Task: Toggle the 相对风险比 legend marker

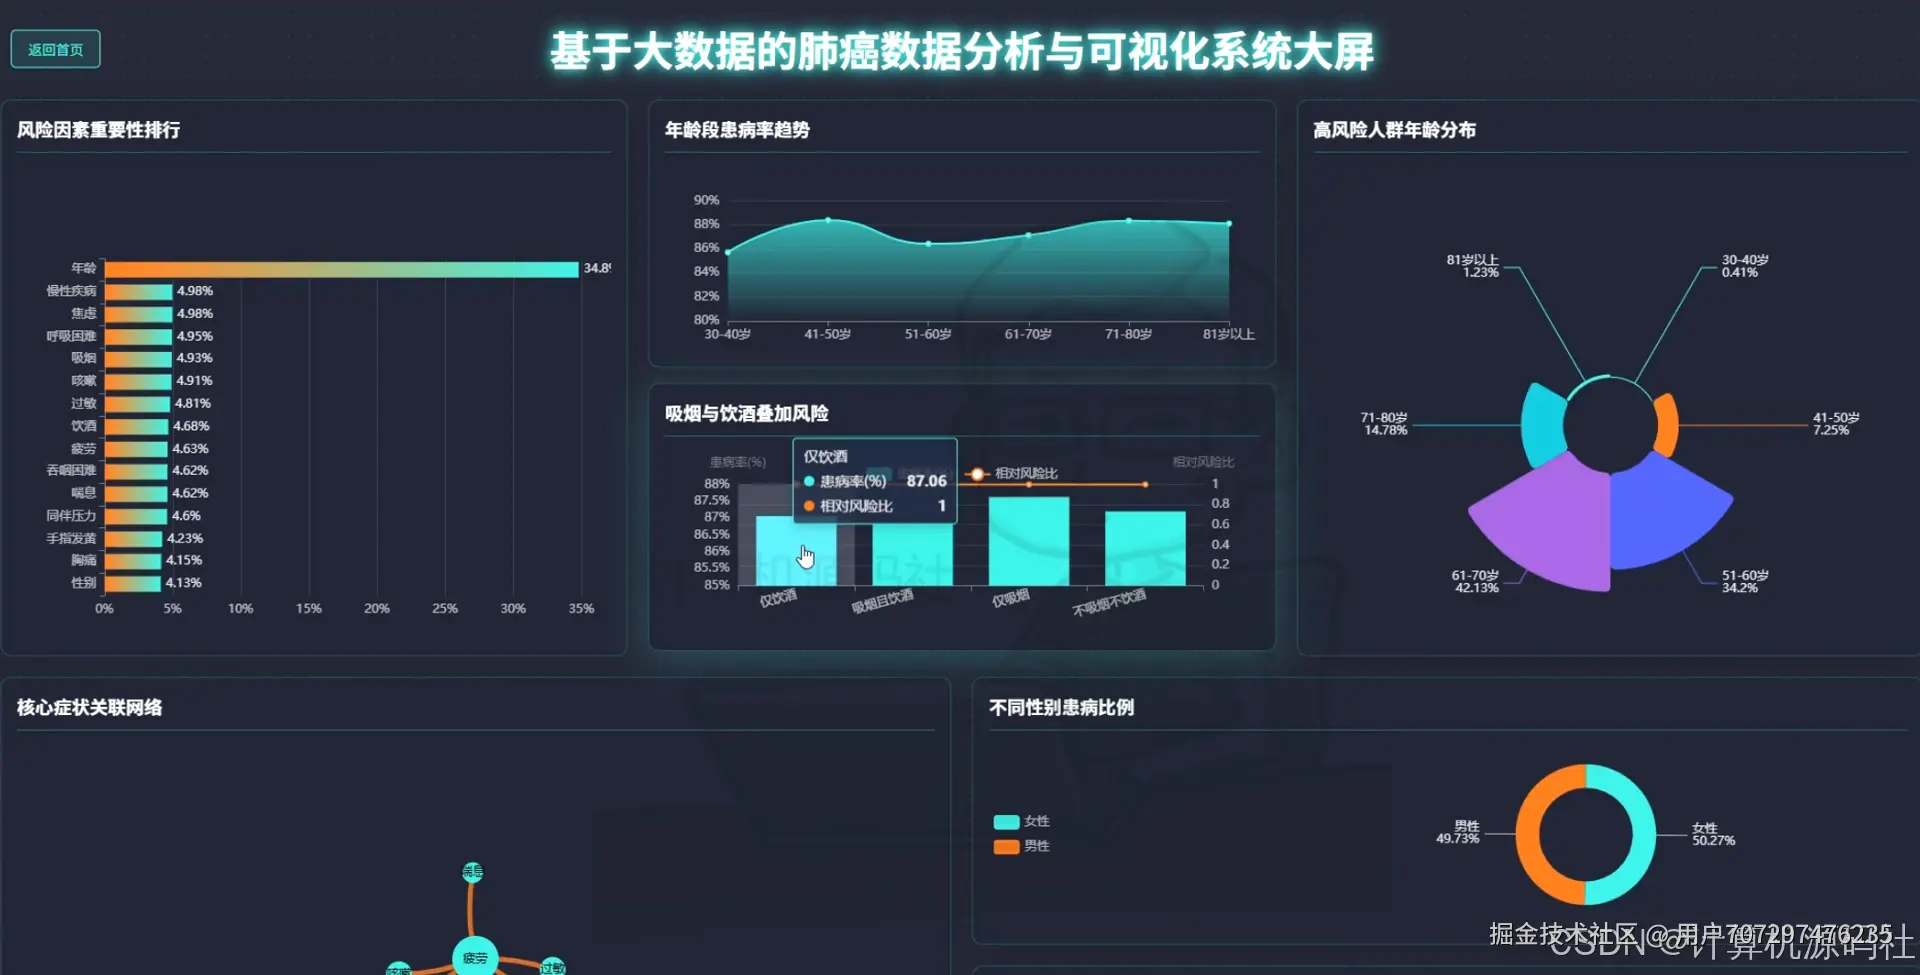Action: [x=977, y=474]
